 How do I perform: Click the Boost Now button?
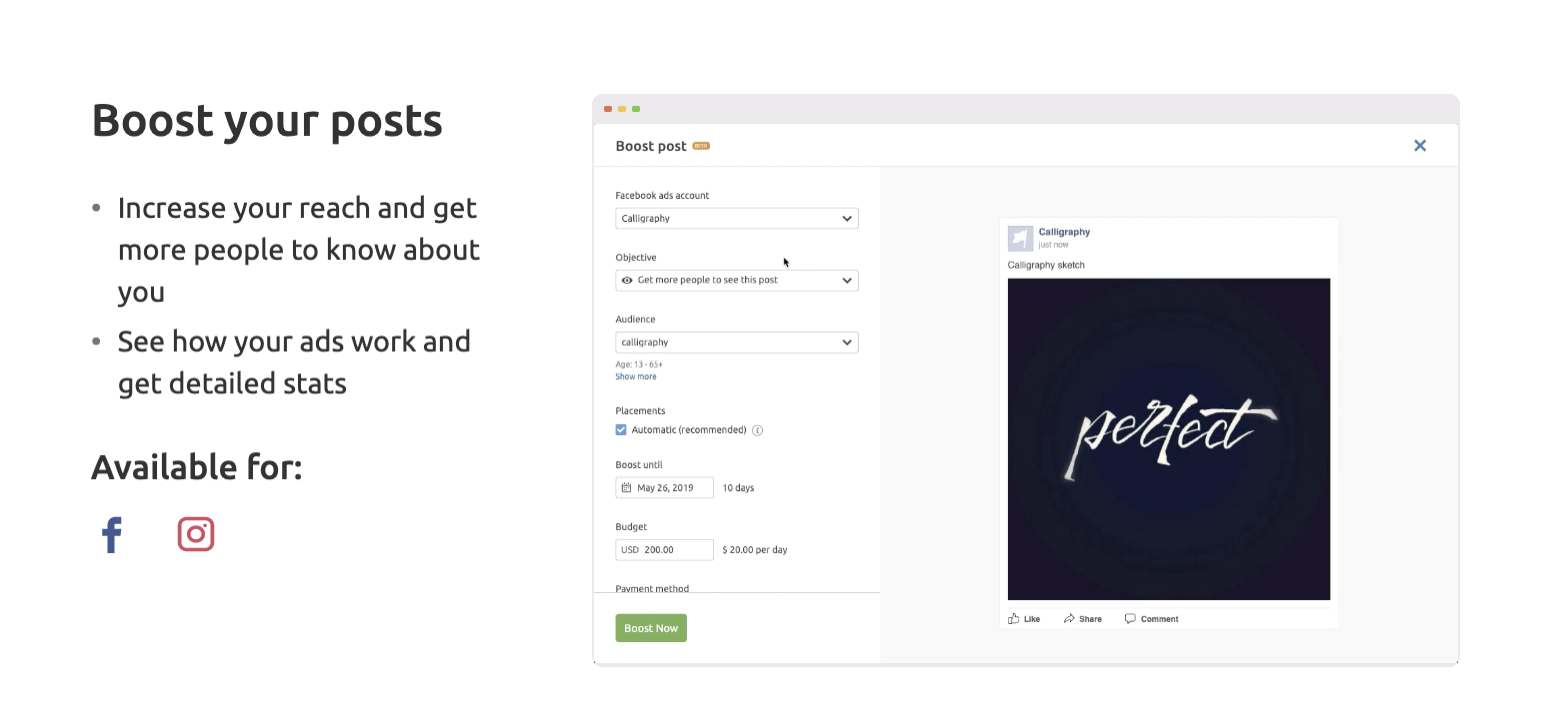click(x=651, y=628)
